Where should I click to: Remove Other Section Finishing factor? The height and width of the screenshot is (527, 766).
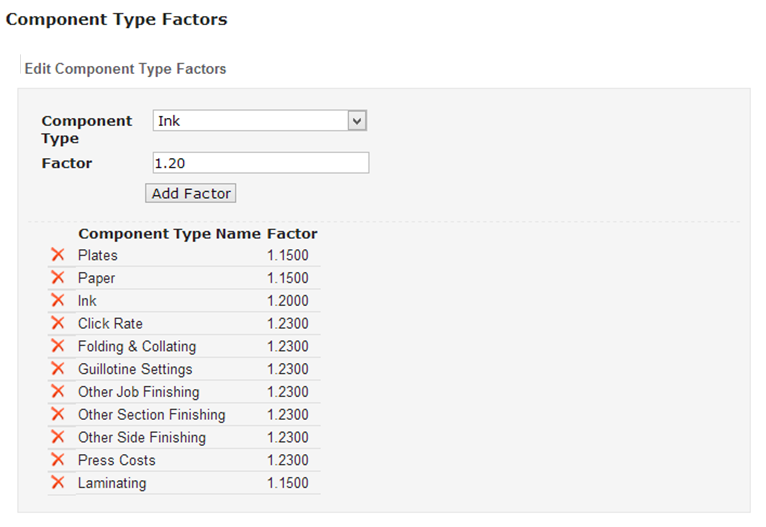[x=57, y=415]
